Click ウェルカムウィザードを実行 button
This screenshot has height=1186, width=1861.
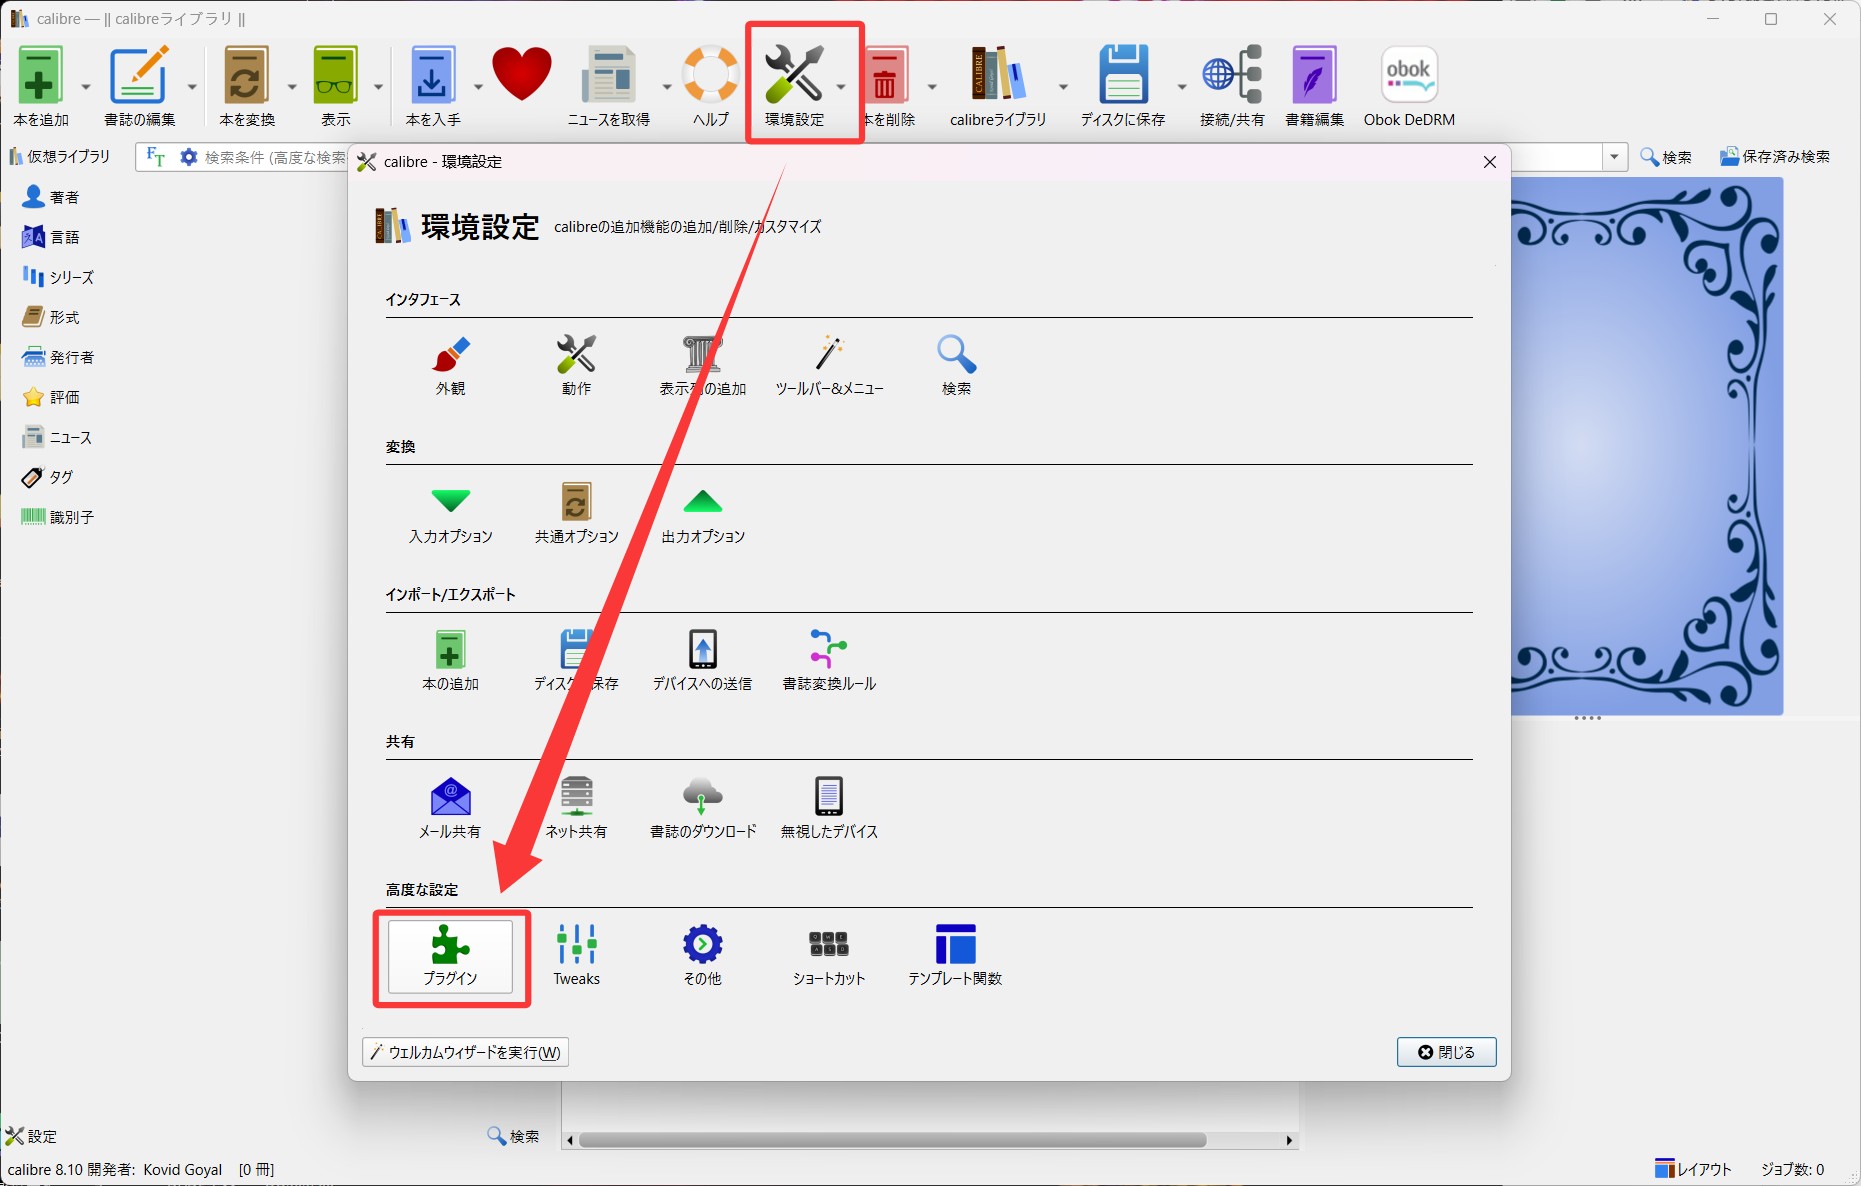(465, 1052)
